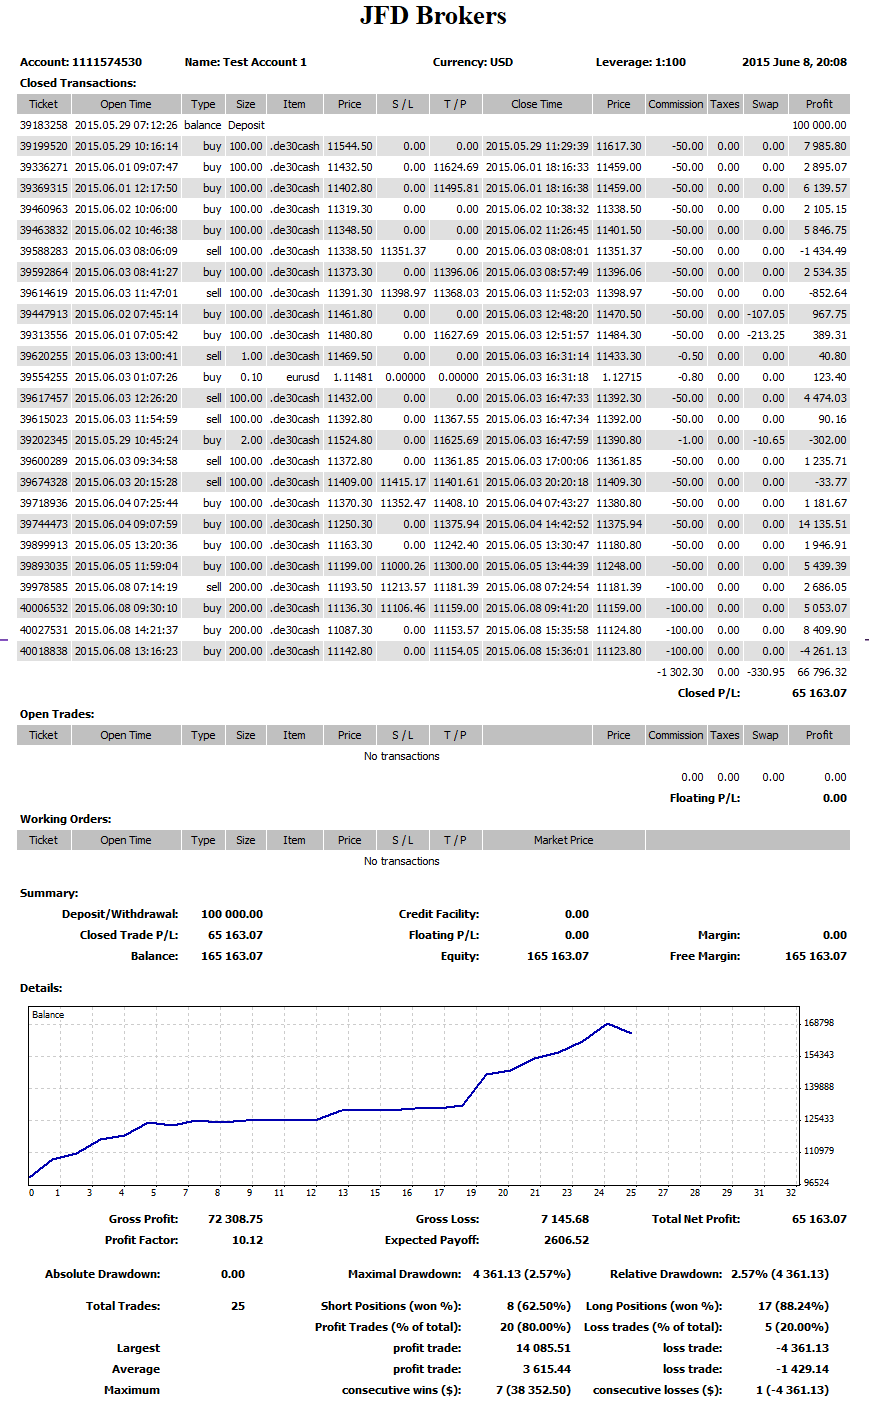The height and width of the screenshot is (1427, 880).
Task: Click the 'Absolute Drawdown:' label
Action: click(x=102, y=1274)
